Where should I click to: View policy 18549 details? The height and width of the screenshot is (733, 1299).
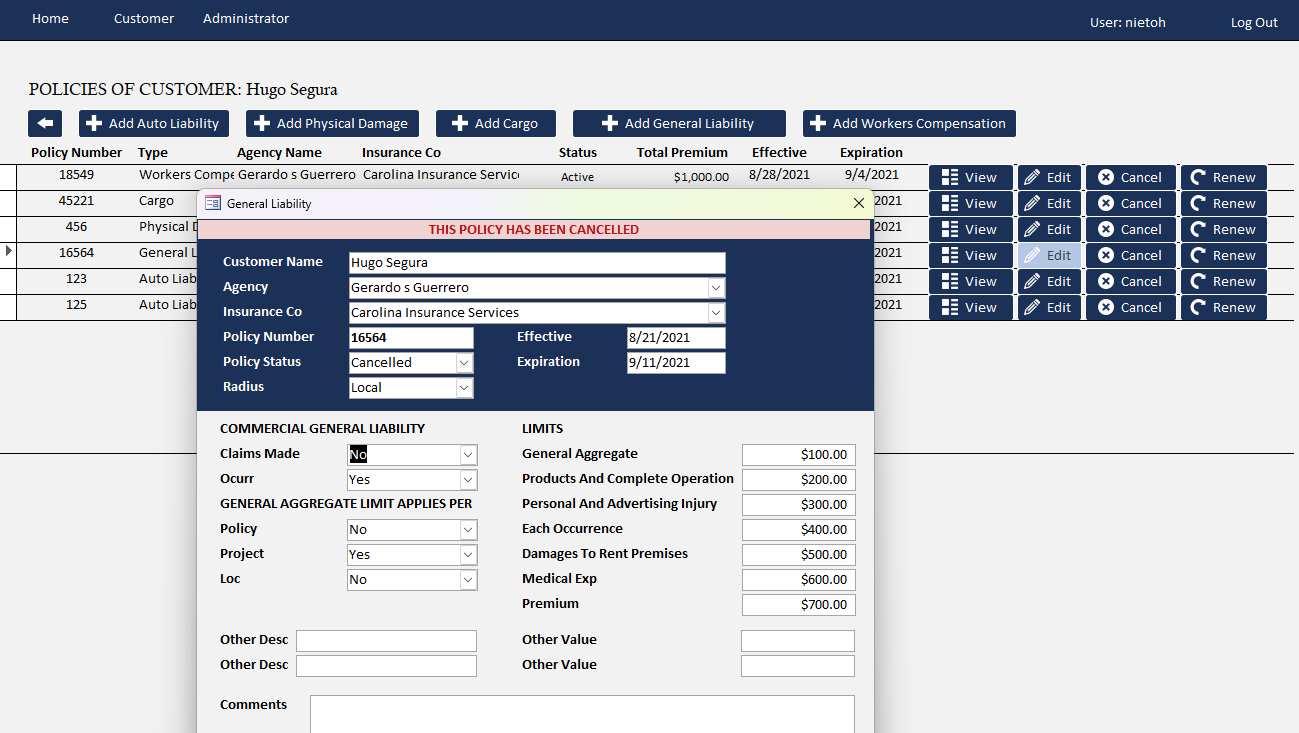(970, 177)
